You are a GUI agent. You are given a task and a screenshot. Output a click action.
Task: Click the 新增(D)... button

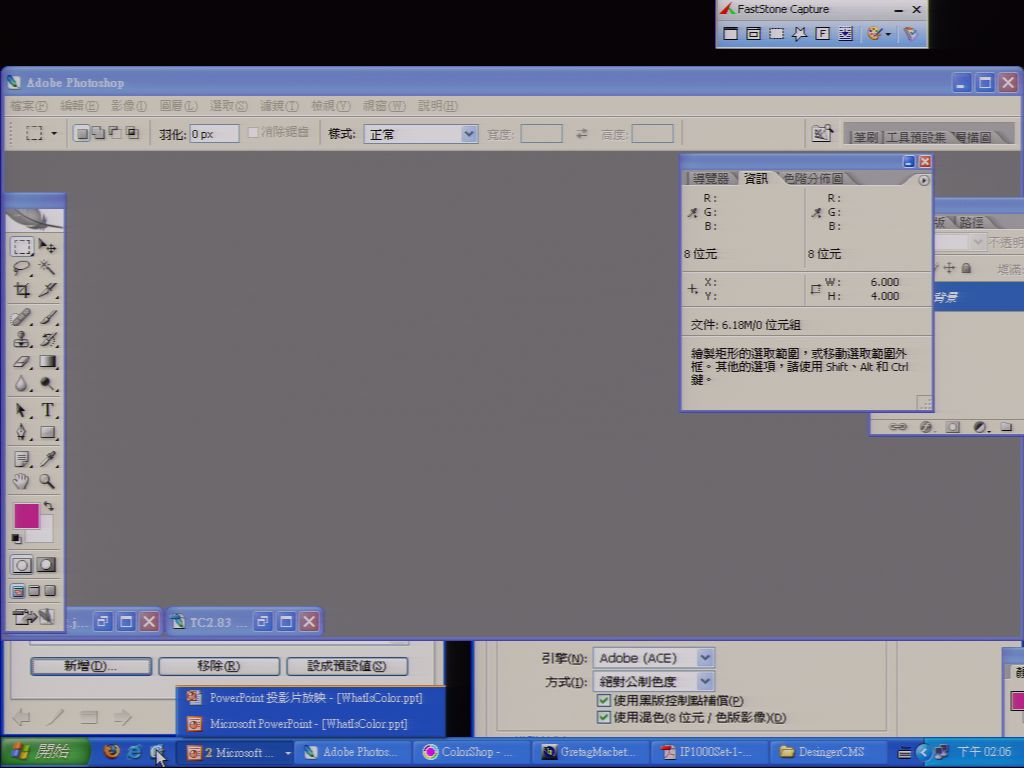tap(91, 666)
